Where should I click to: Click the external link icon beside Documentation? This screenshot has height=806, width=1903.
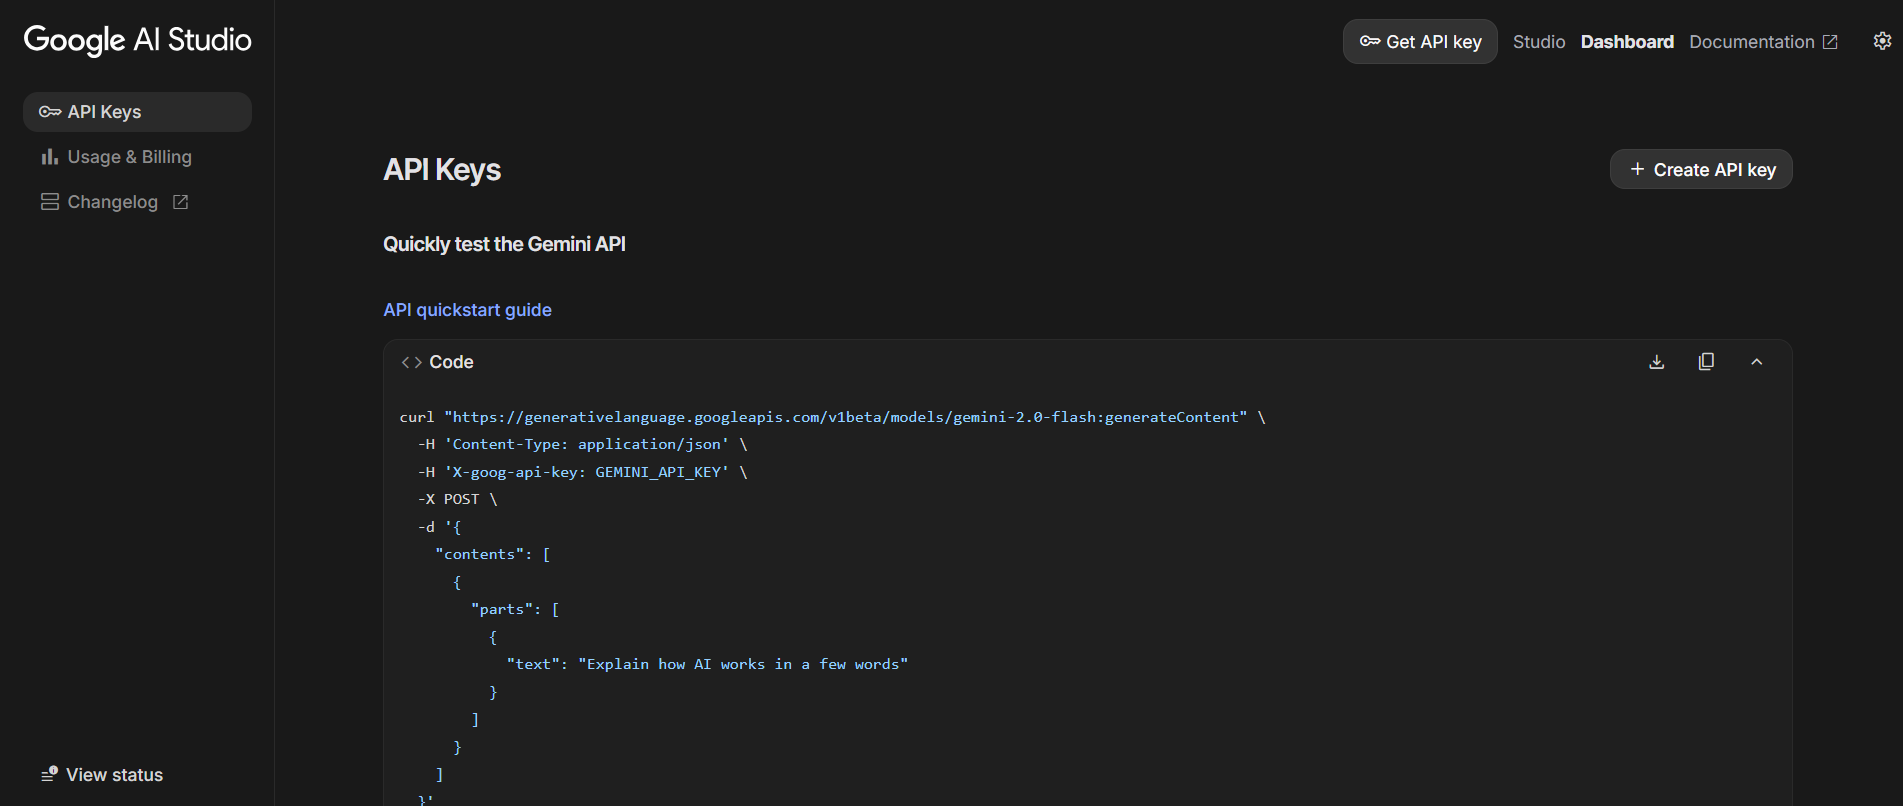(x=1830, y=42)
